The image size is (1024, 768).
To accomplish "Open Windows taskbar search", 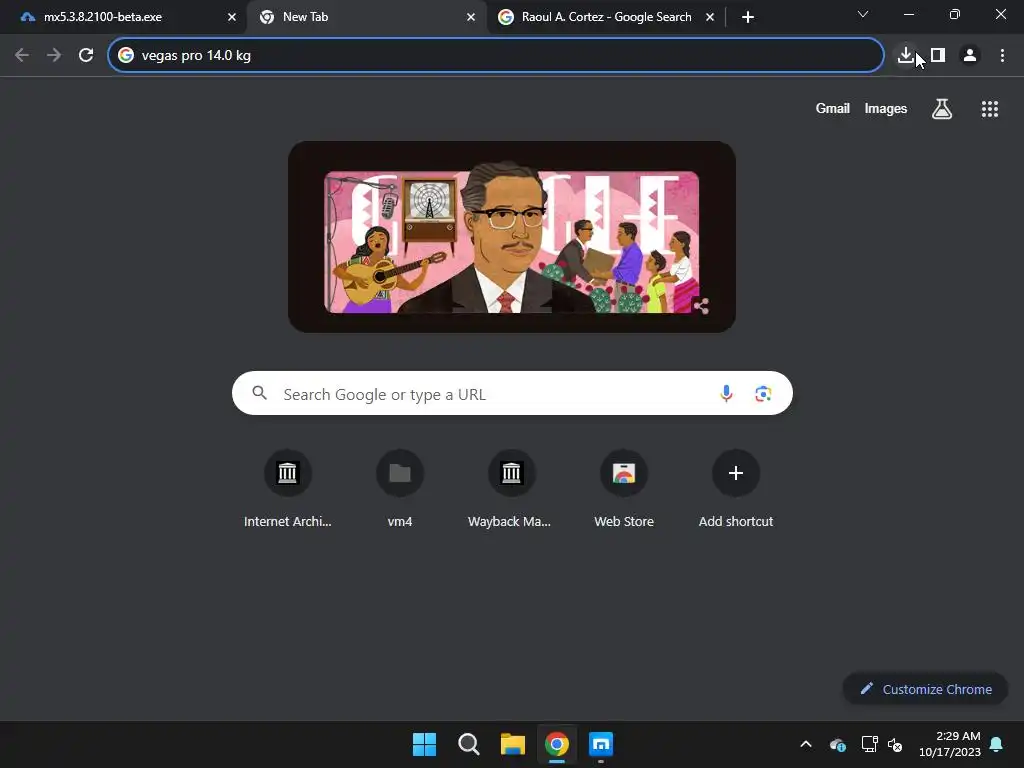I will coord(468,744).
